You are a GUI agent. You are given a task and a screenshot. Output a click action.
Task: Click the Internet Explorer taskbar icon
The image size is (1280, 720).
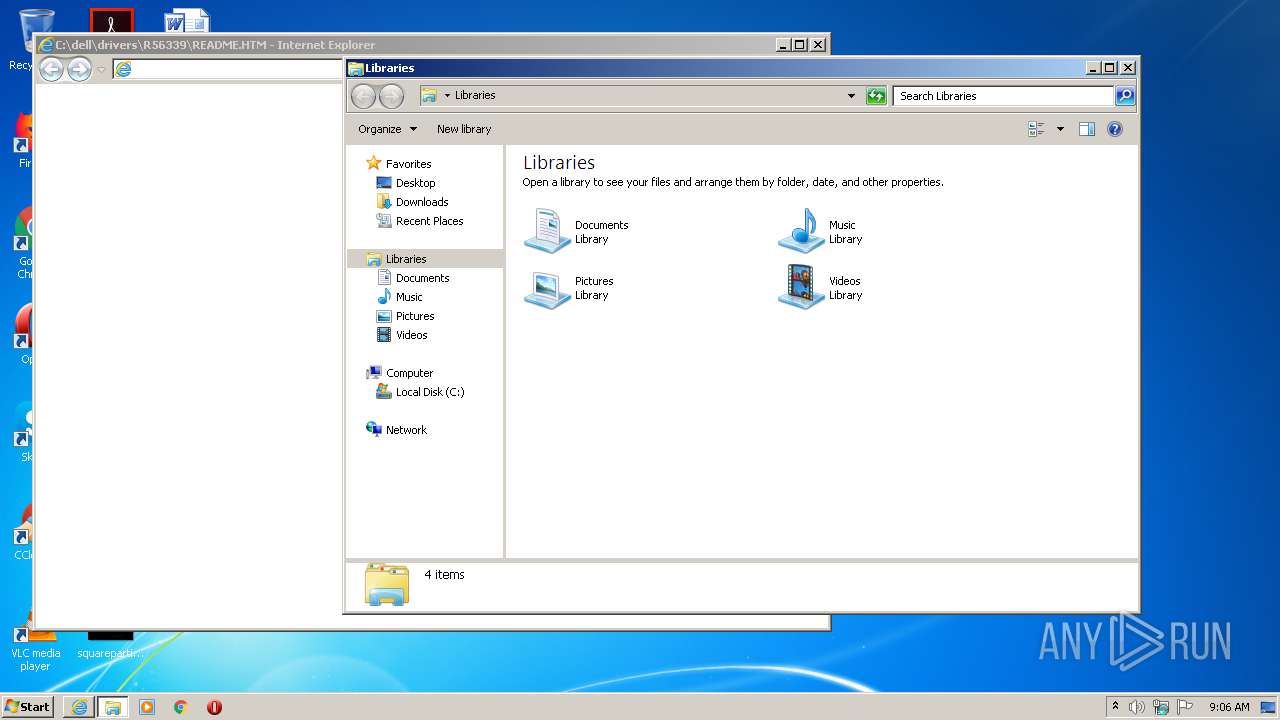[x=79, y=707]
